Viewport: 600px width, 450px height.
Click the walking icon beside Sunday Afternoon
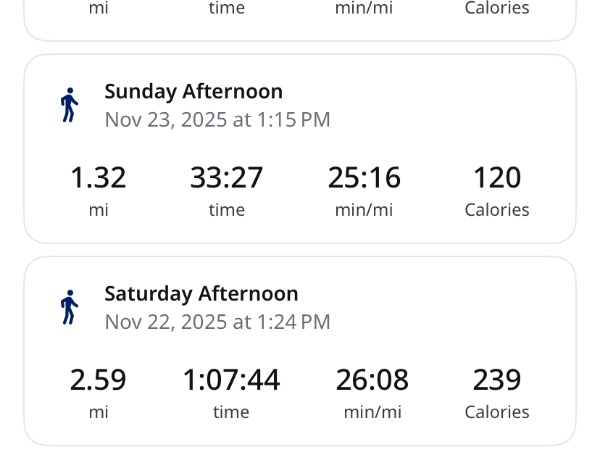click(x=69, y=105)
